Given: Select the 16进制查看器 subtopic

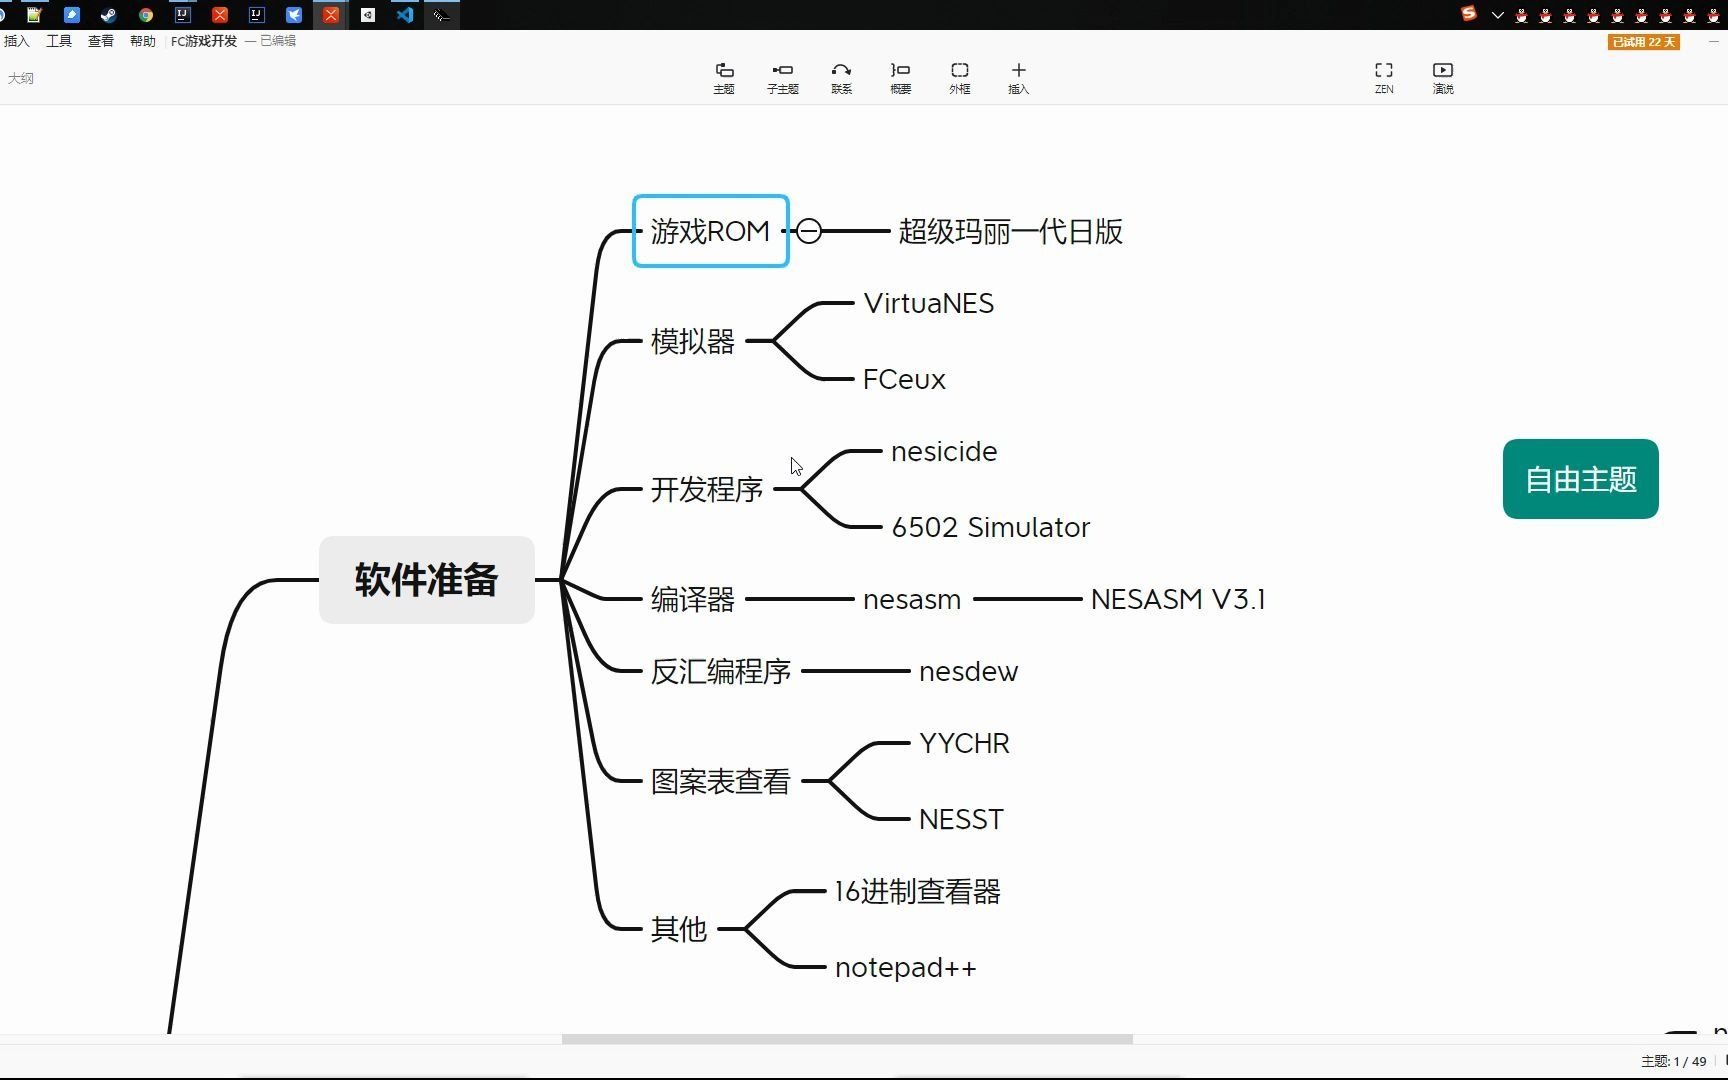Looking at the screenshot, I should [918, 891].
